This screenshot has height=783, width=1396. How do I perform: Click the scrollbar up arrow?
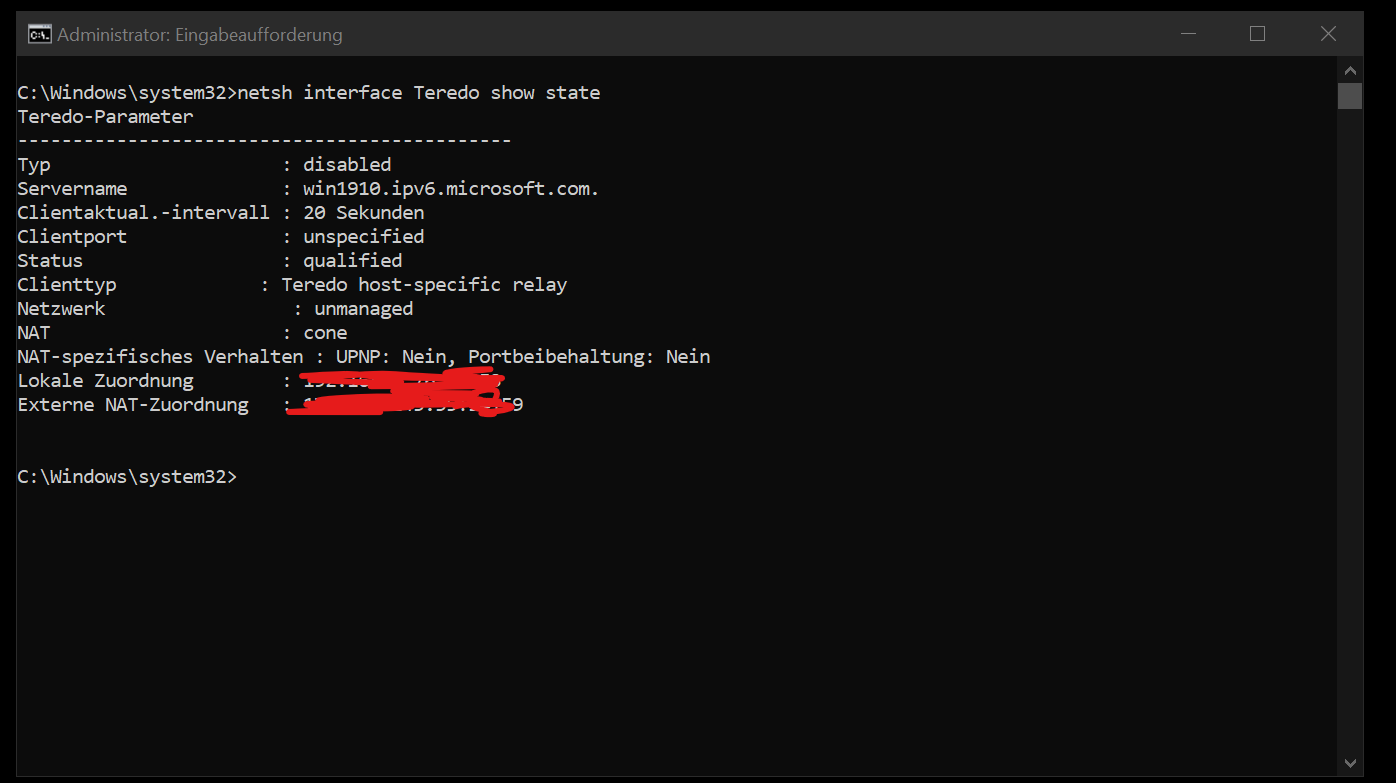point(1351,71)
